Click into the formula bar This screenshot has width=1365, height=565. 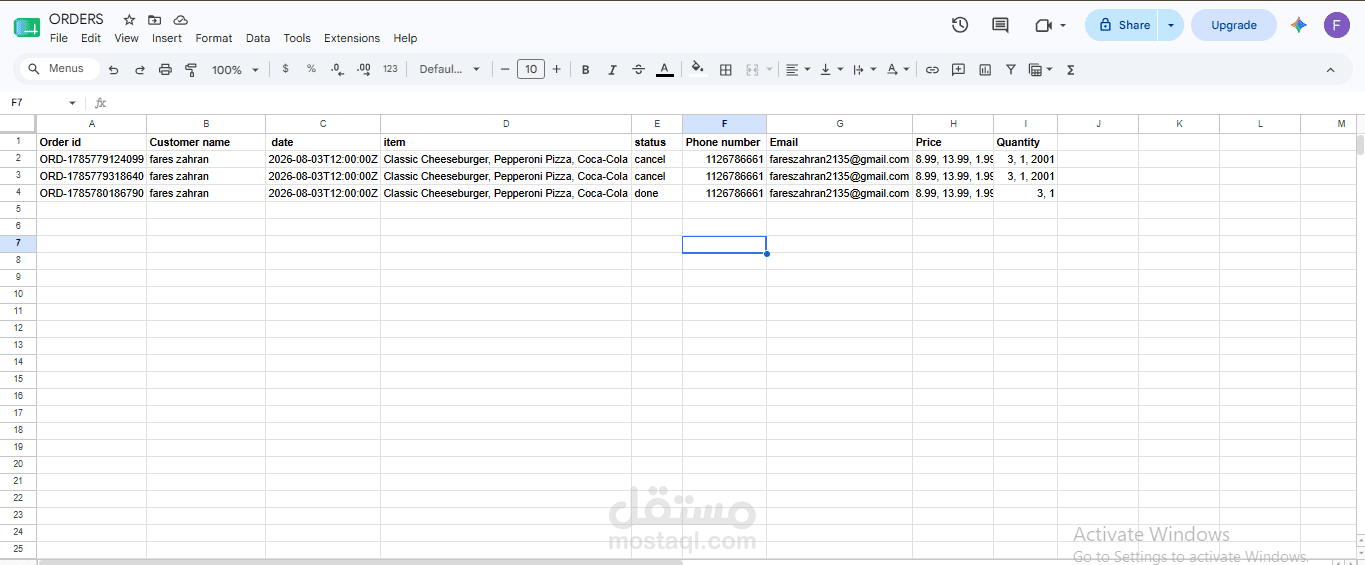[735, 103]
